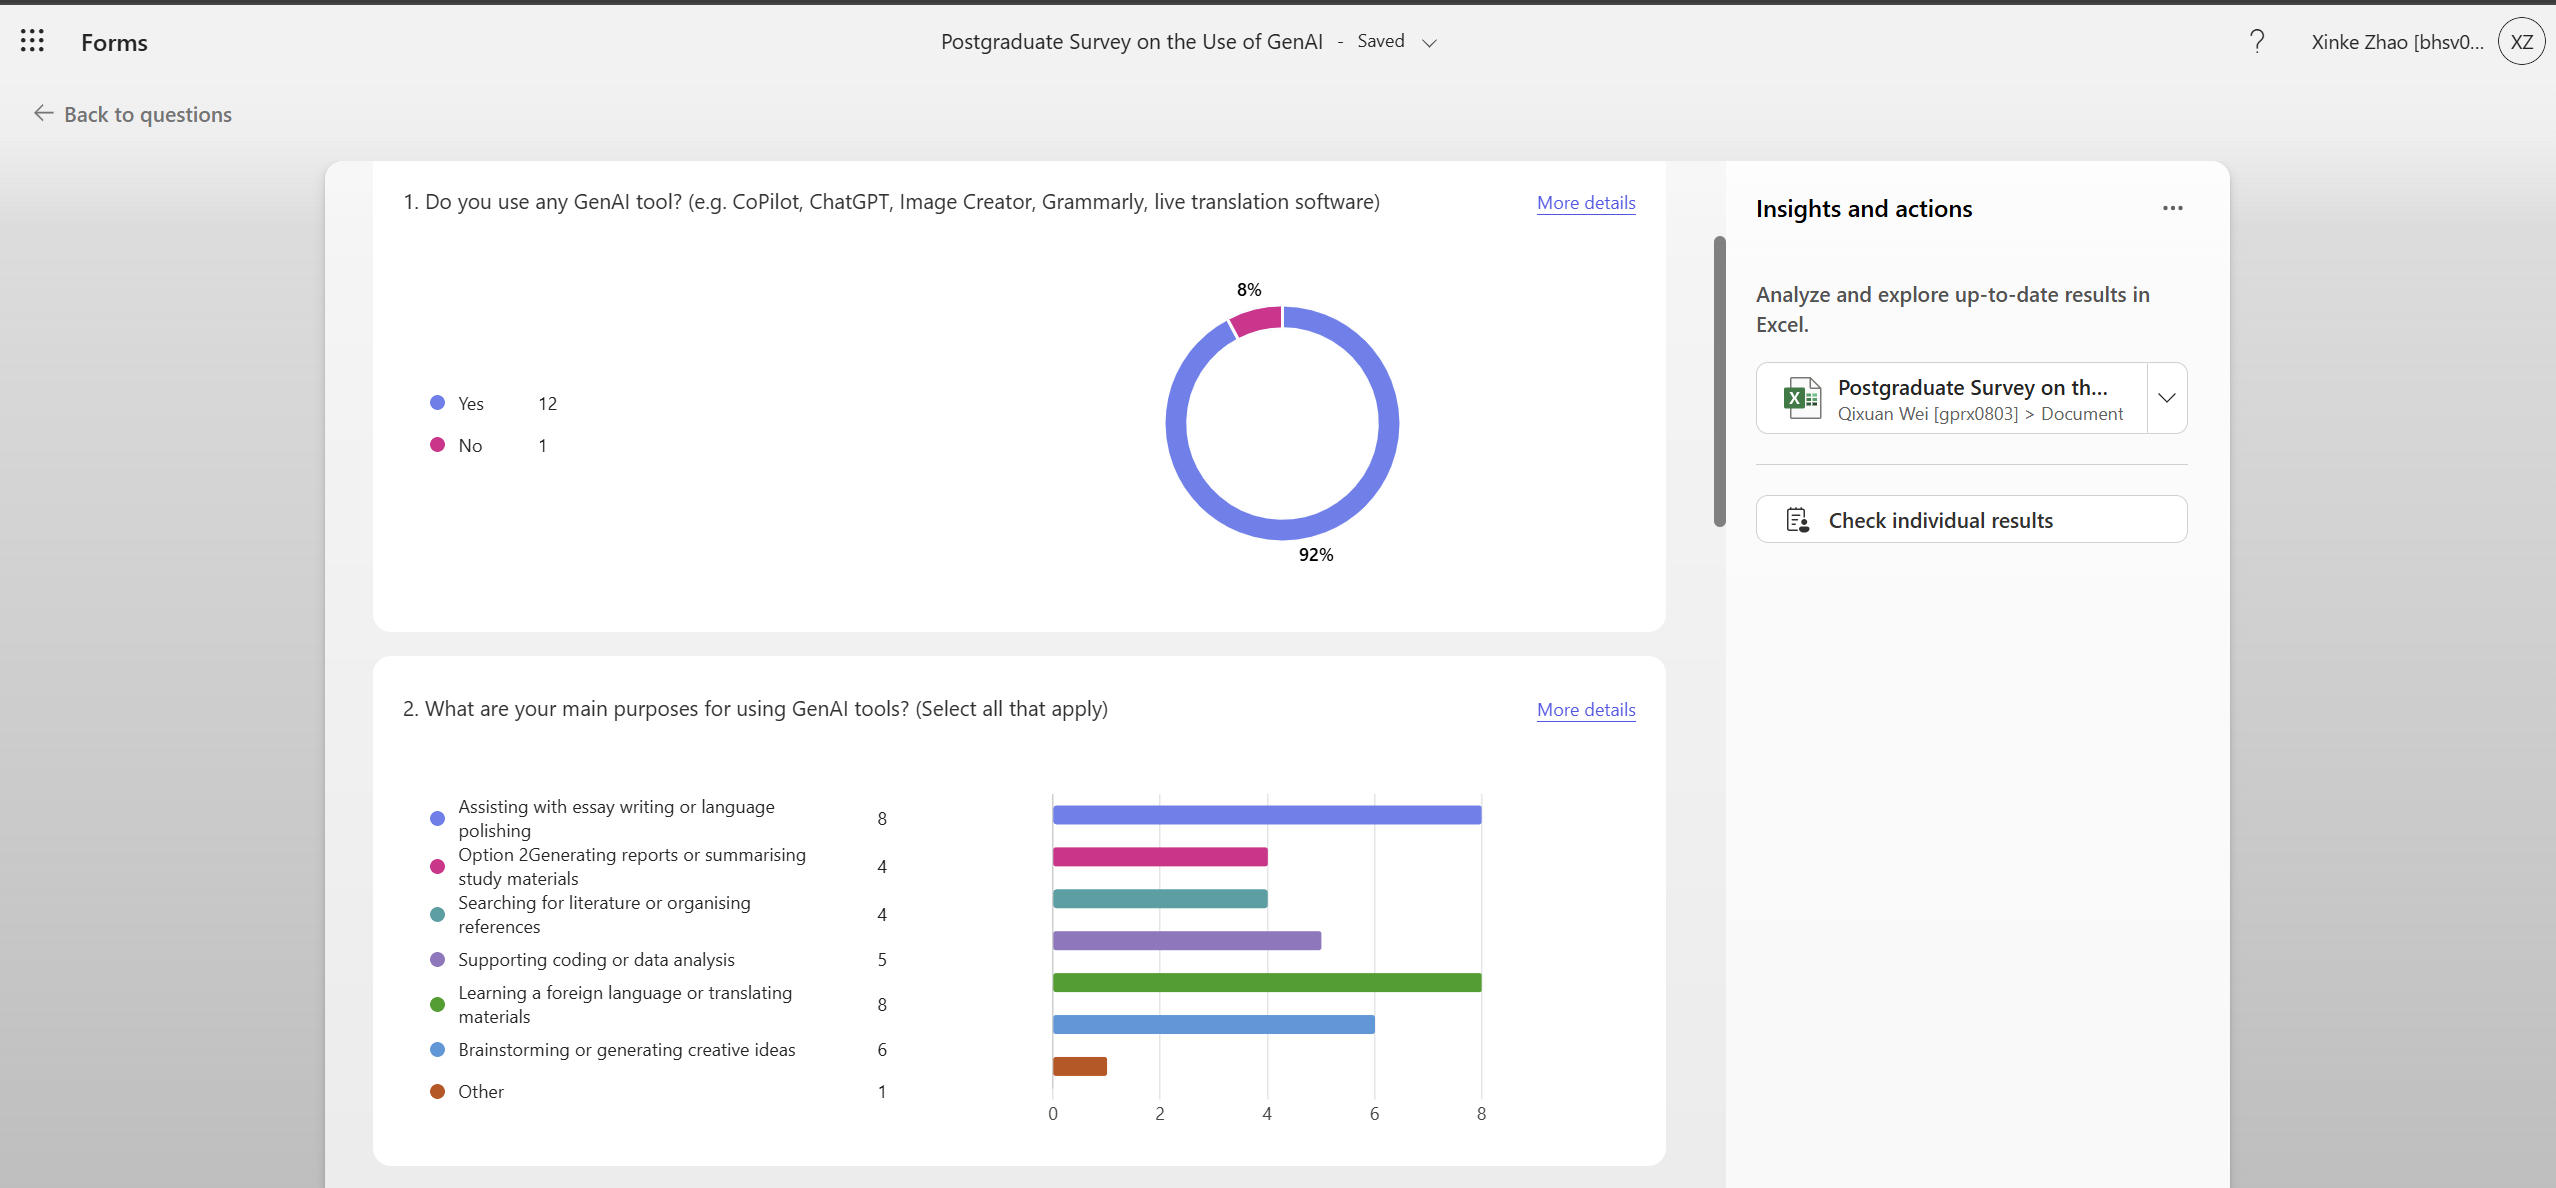
Task: Open More details for question 2
Action: tap(1585, 709)
